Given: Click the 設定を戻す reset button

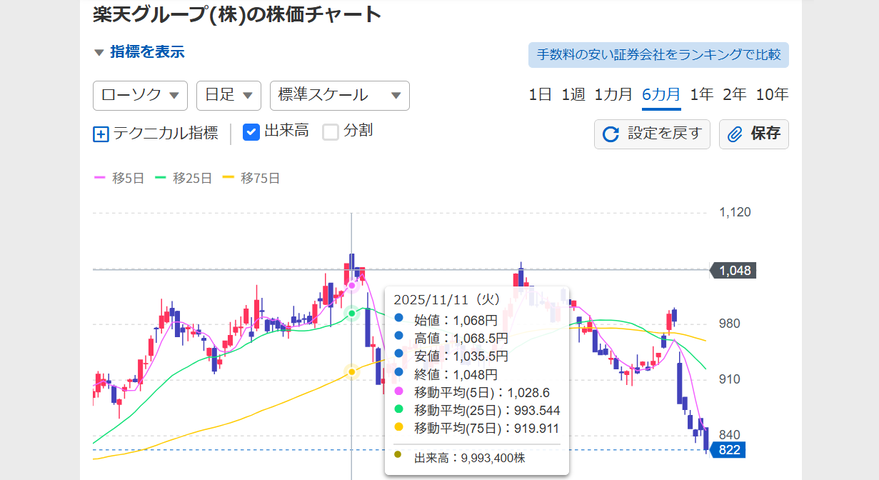Looking at the screenshot, I should (652, 134).
